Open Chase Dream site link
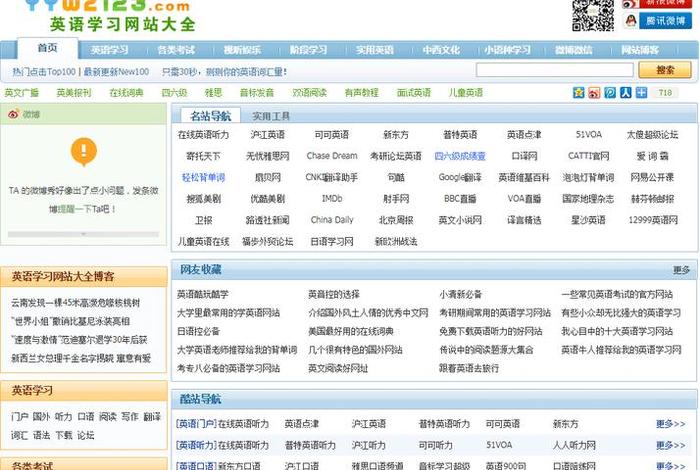 [332, 156]
